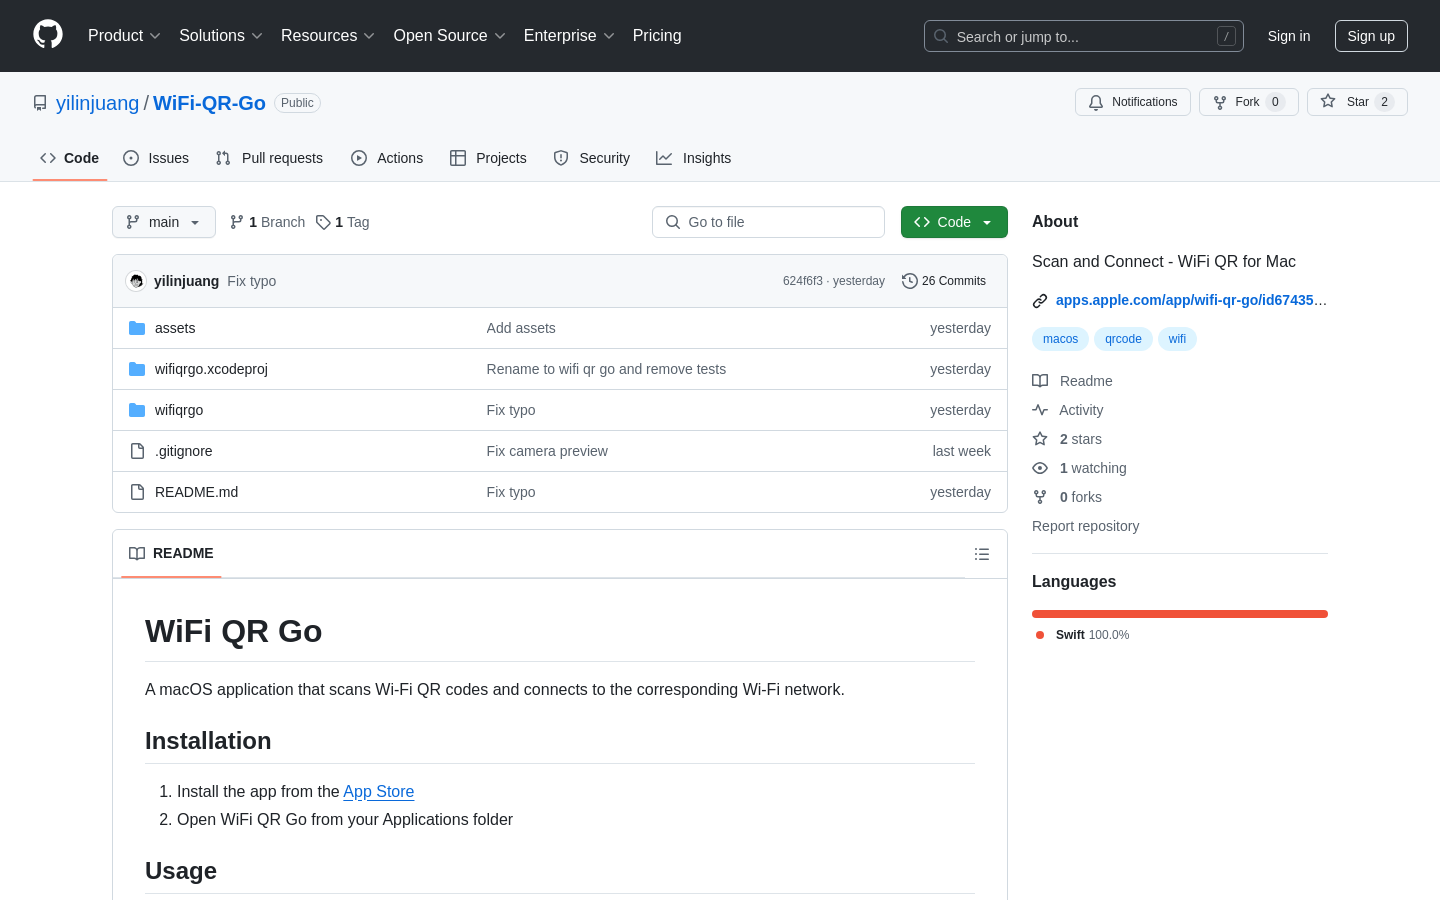The width and height of the screenshot is (1440, 900).
Task: Select the wifi topic tag
Action: pyautogui.click(x=1177, y=339)
